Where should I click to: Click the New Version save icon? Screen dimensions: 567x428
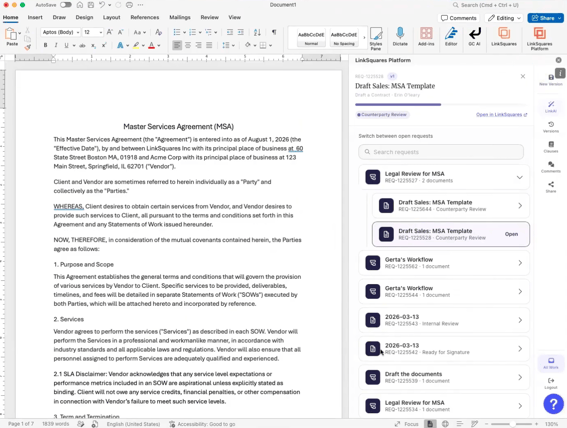coord(551,80)
